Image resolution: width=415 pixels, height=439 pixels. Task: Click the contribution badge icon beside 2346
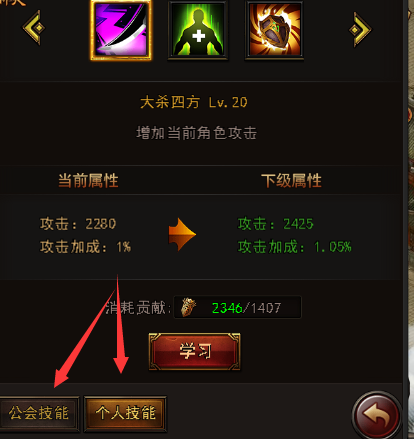188,307
